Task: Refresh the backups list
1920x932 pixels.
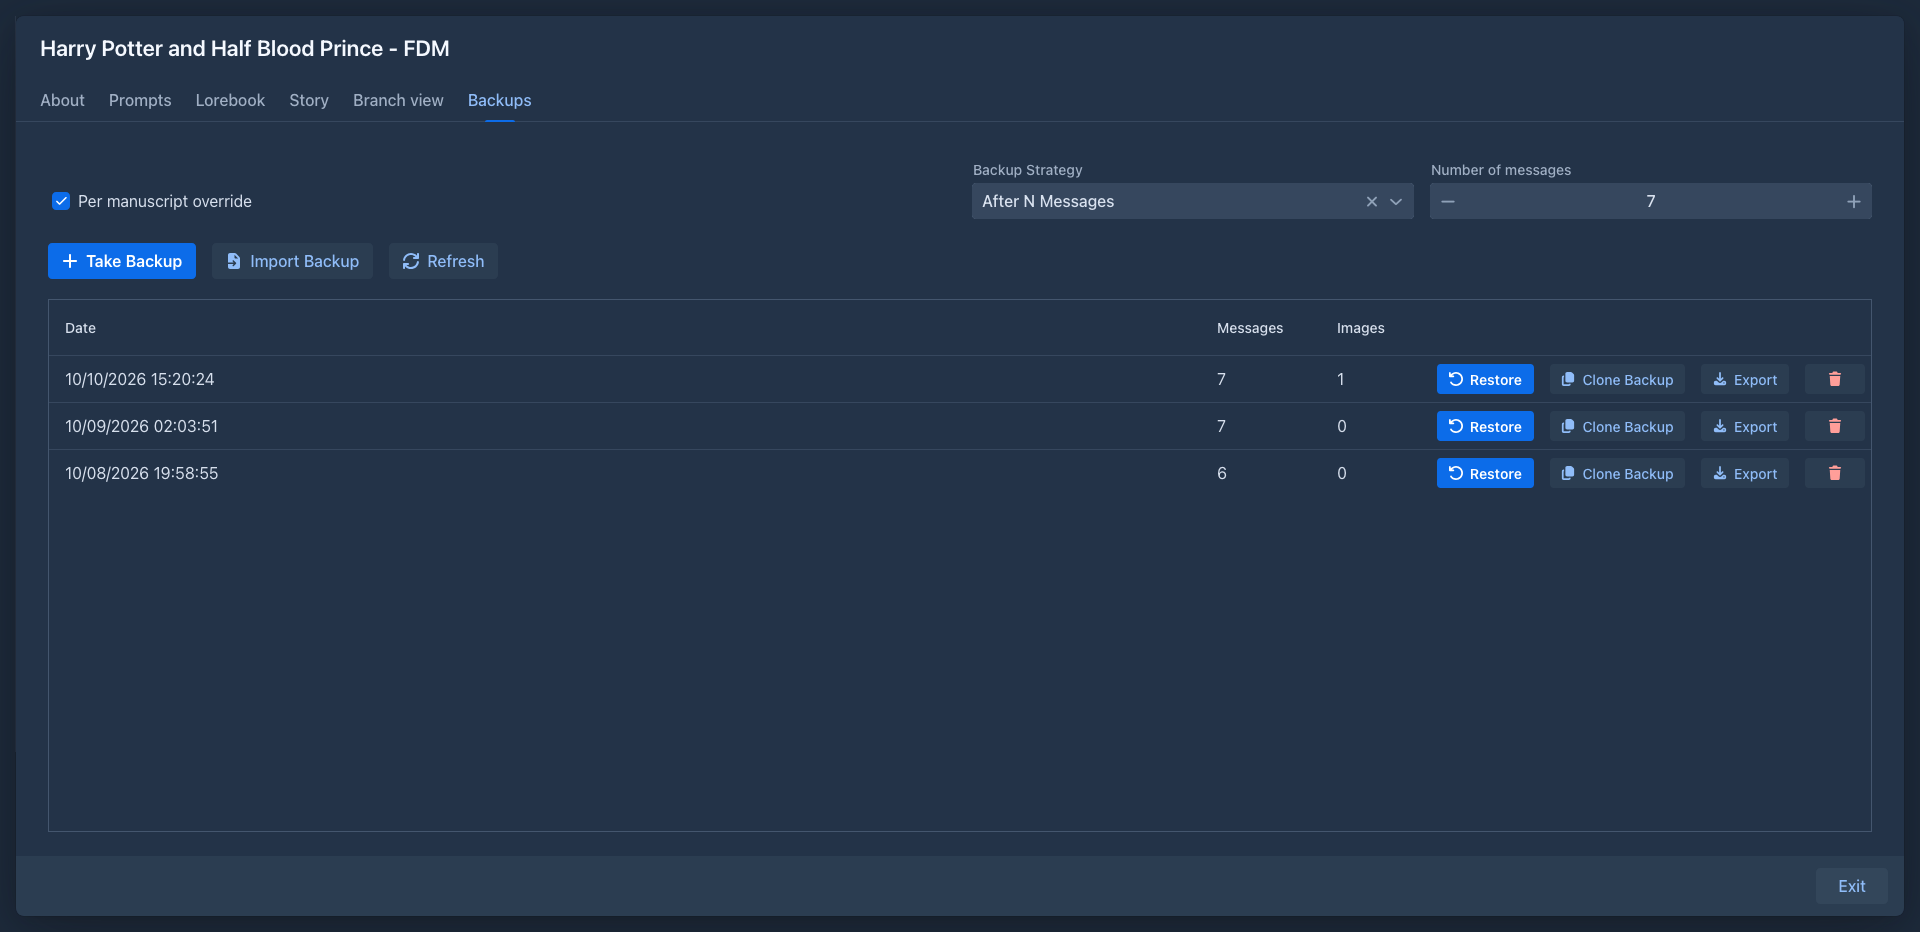Action: tap(443, 261)
